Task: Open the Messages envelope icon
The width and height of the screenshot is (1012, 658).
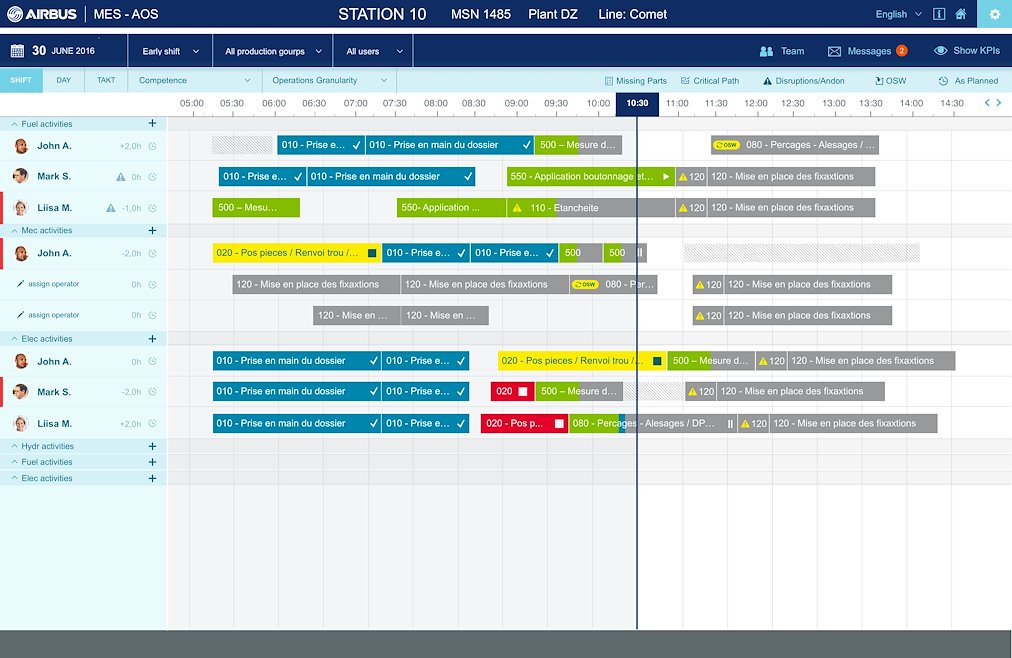Action: [x=835, y=51]
